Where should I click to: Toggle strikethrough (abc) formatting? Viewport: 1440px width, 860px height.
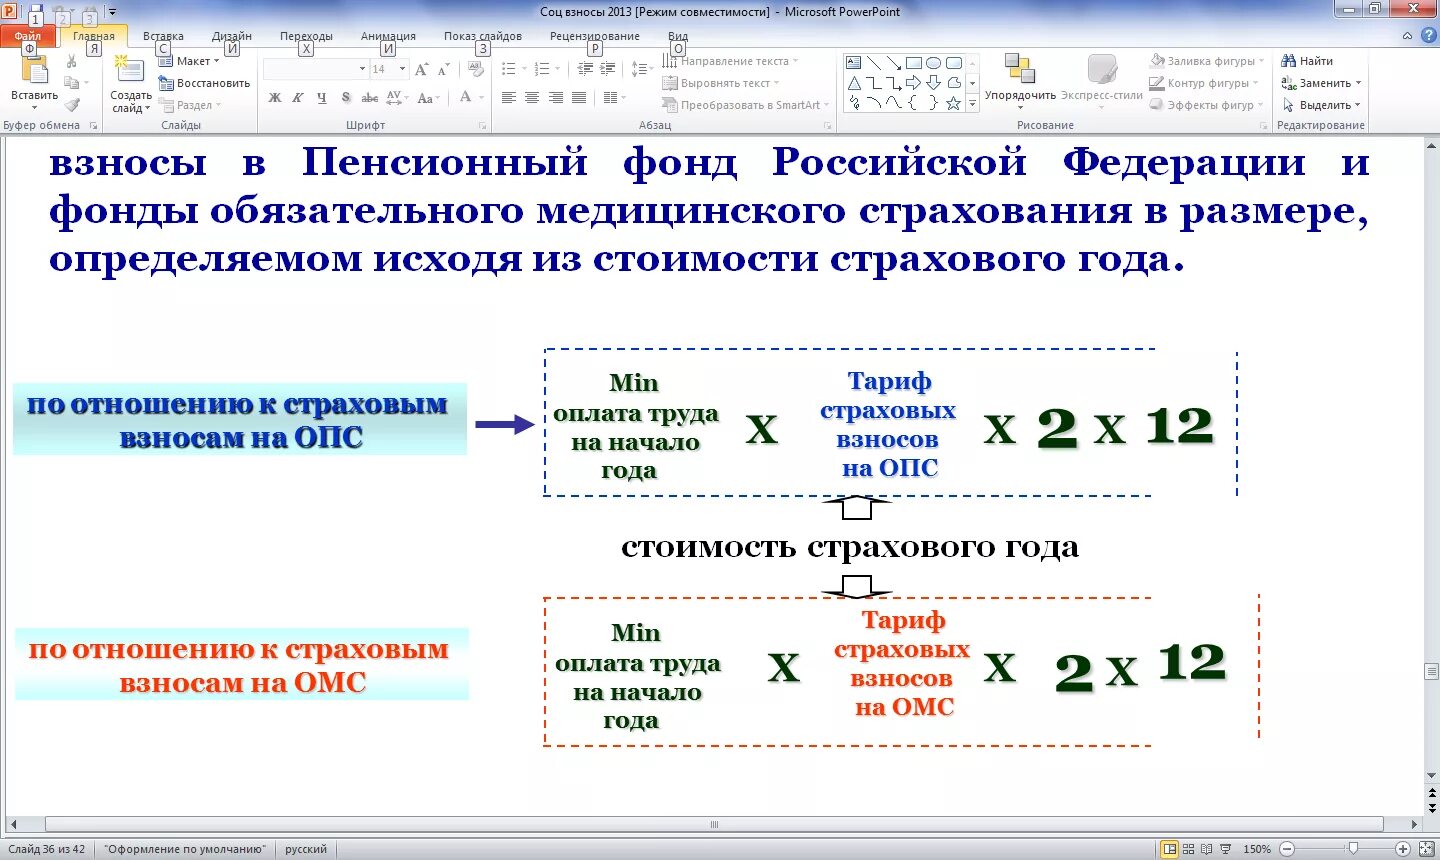click(x=369, y=97)
